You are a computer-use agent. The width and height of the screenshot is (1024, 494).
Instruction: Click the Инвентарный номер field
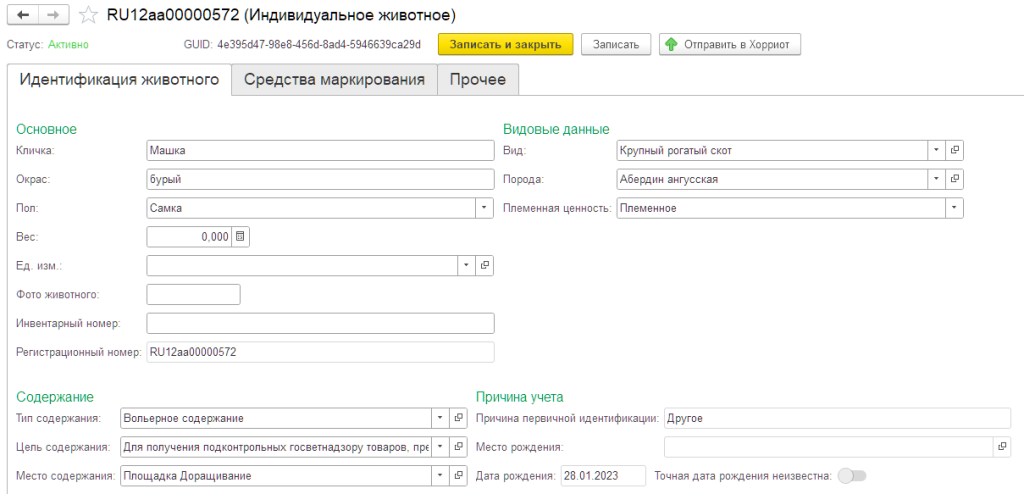pos(321,323)
